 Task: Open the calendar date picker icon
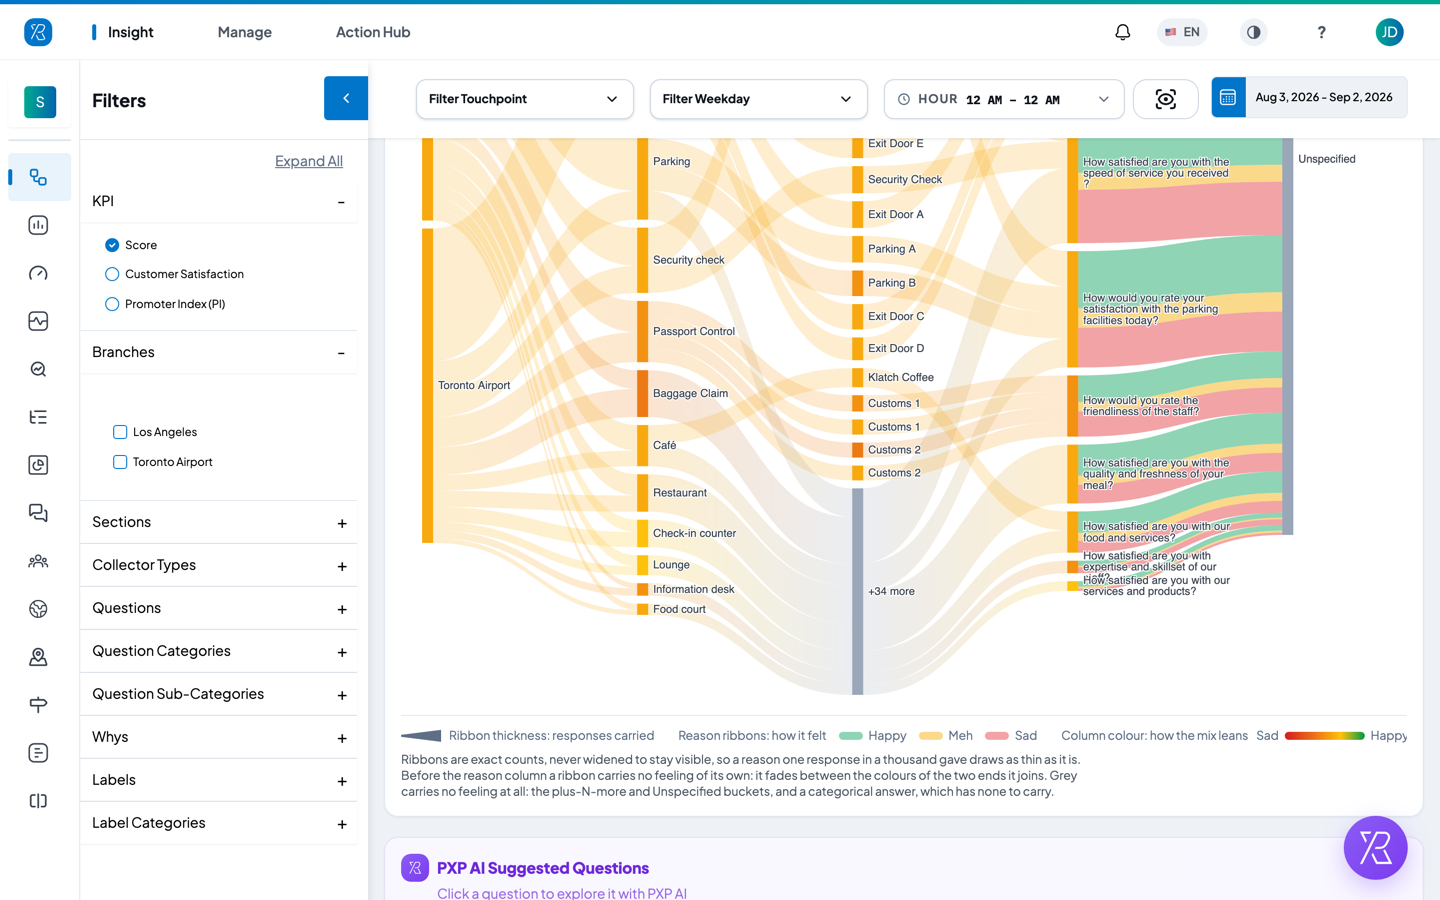pyautogui.click(x=1228, y=97)
